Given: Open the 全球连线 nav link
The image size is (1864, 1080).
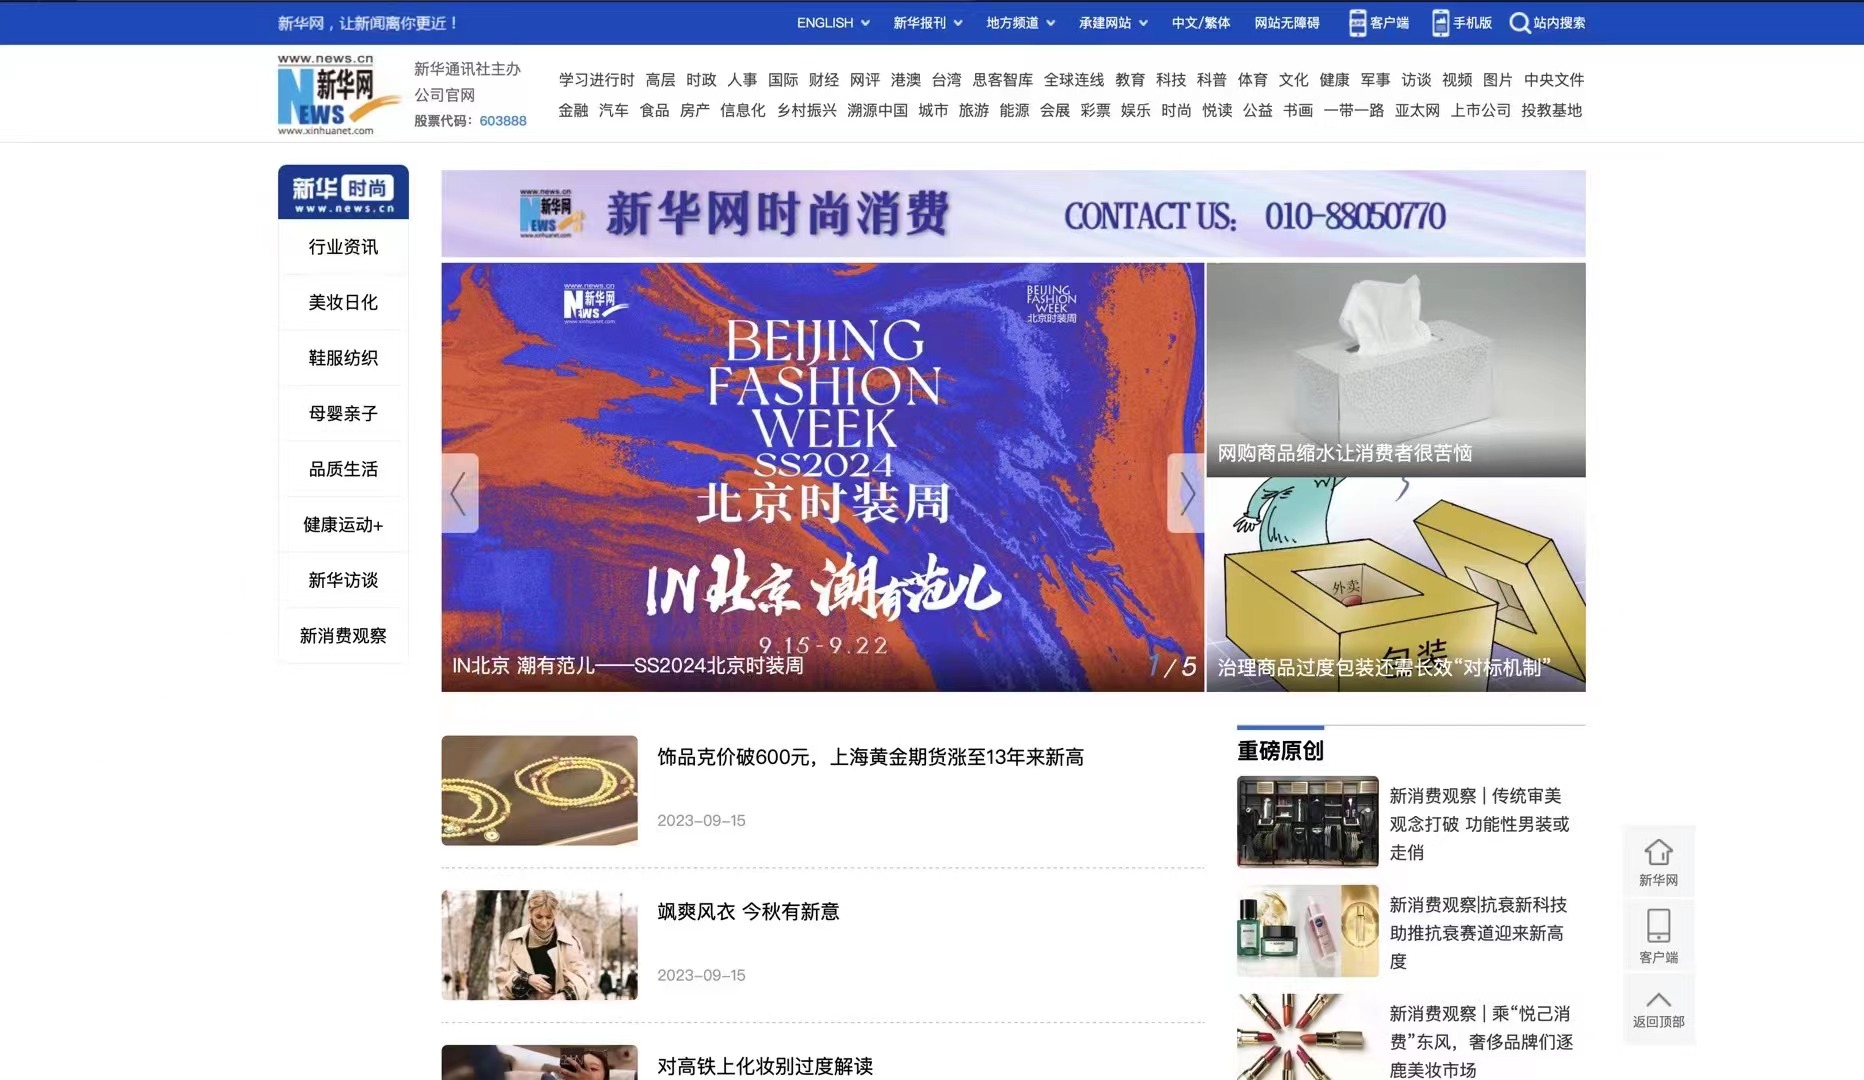Looking at the screenshot, I should pos(1074,80).
